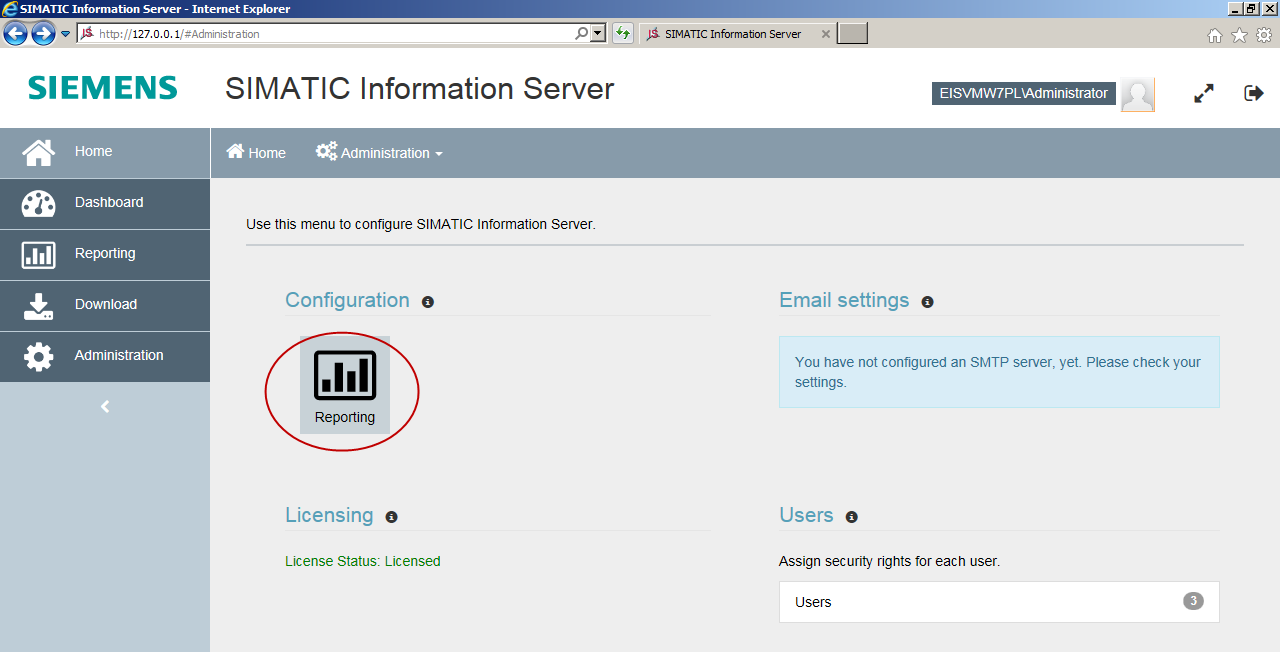The width and height of the screenshot is (1280, 652).
Task: Click info icon beside Licensing heading
Action: pos(391,517)
